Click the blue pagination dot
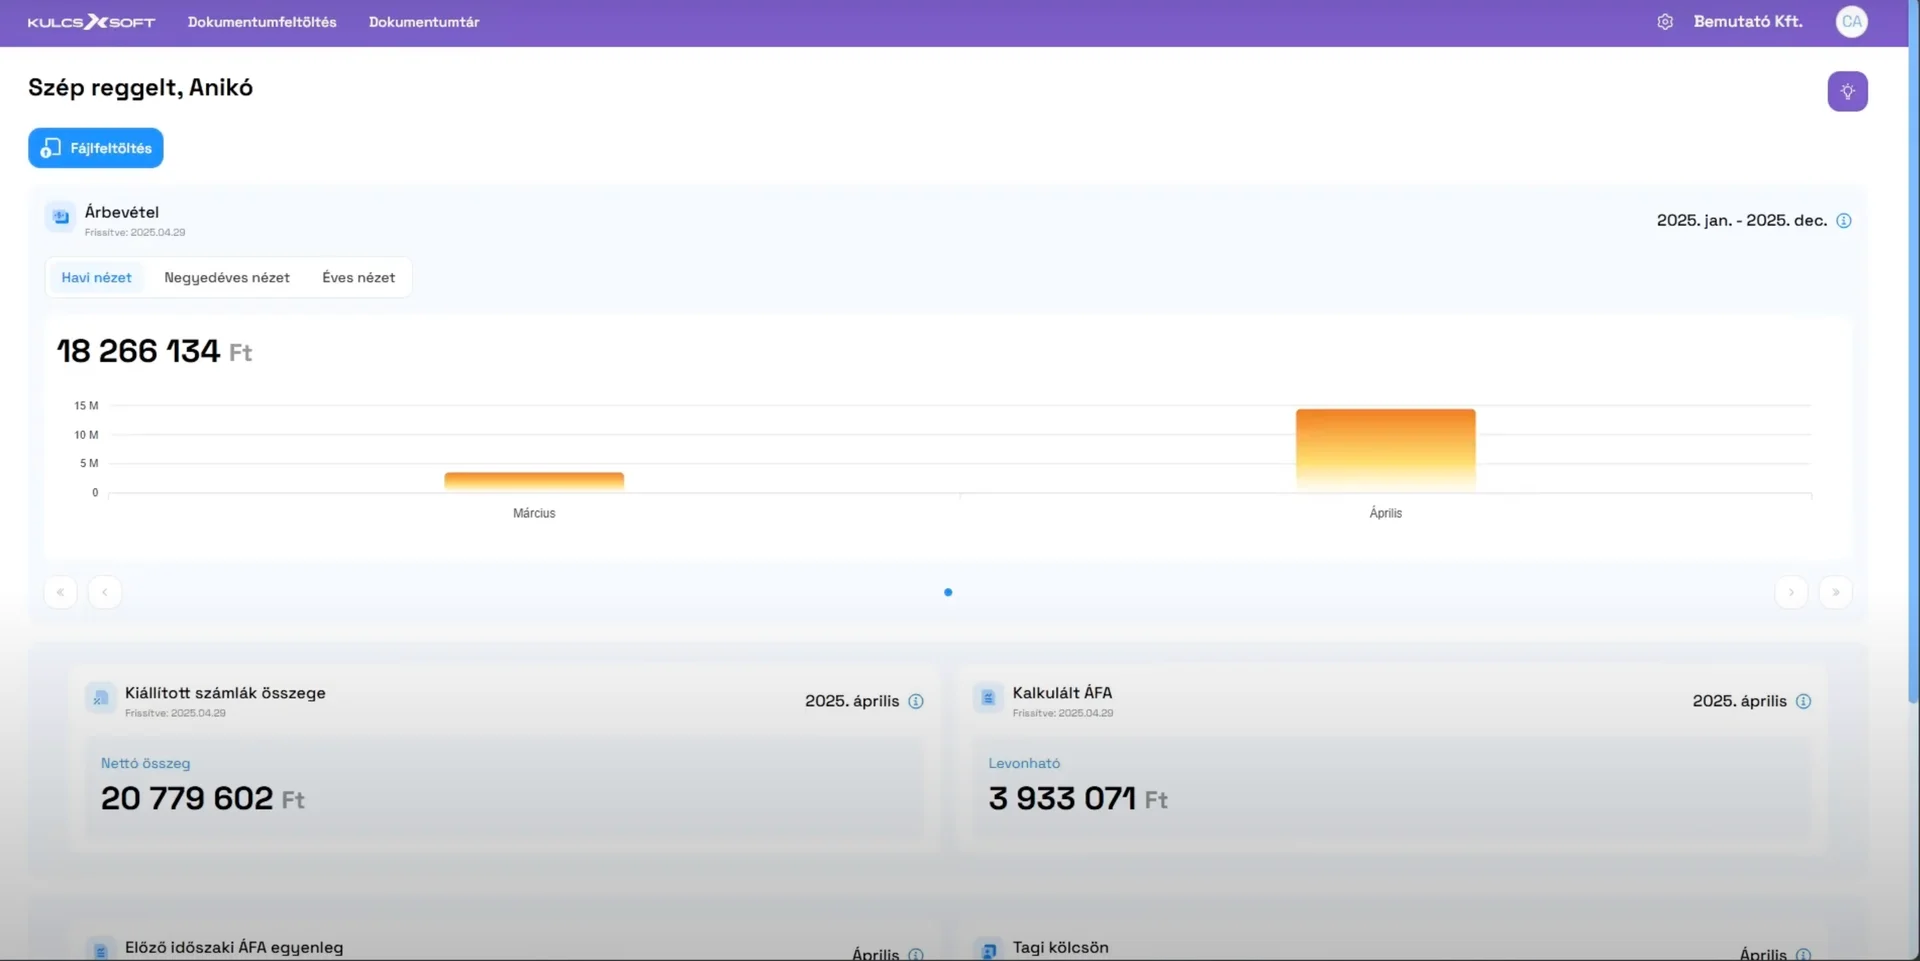Image resolution: width=1920 pixels, height=961 pixels. [x=948, y=592]
